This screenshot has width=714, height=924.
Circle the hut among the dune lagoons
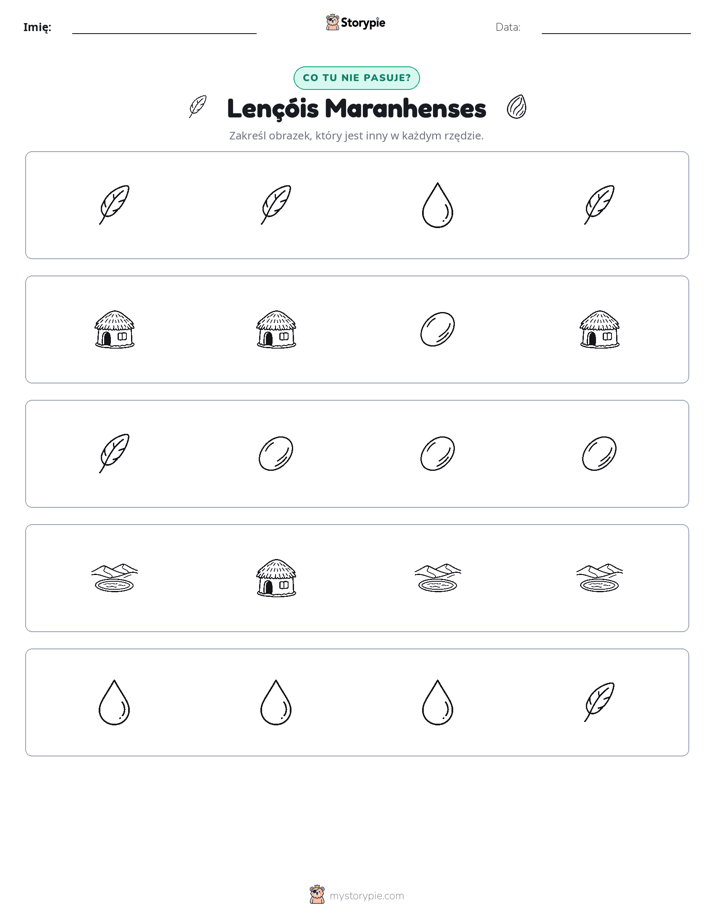[276, 578]
